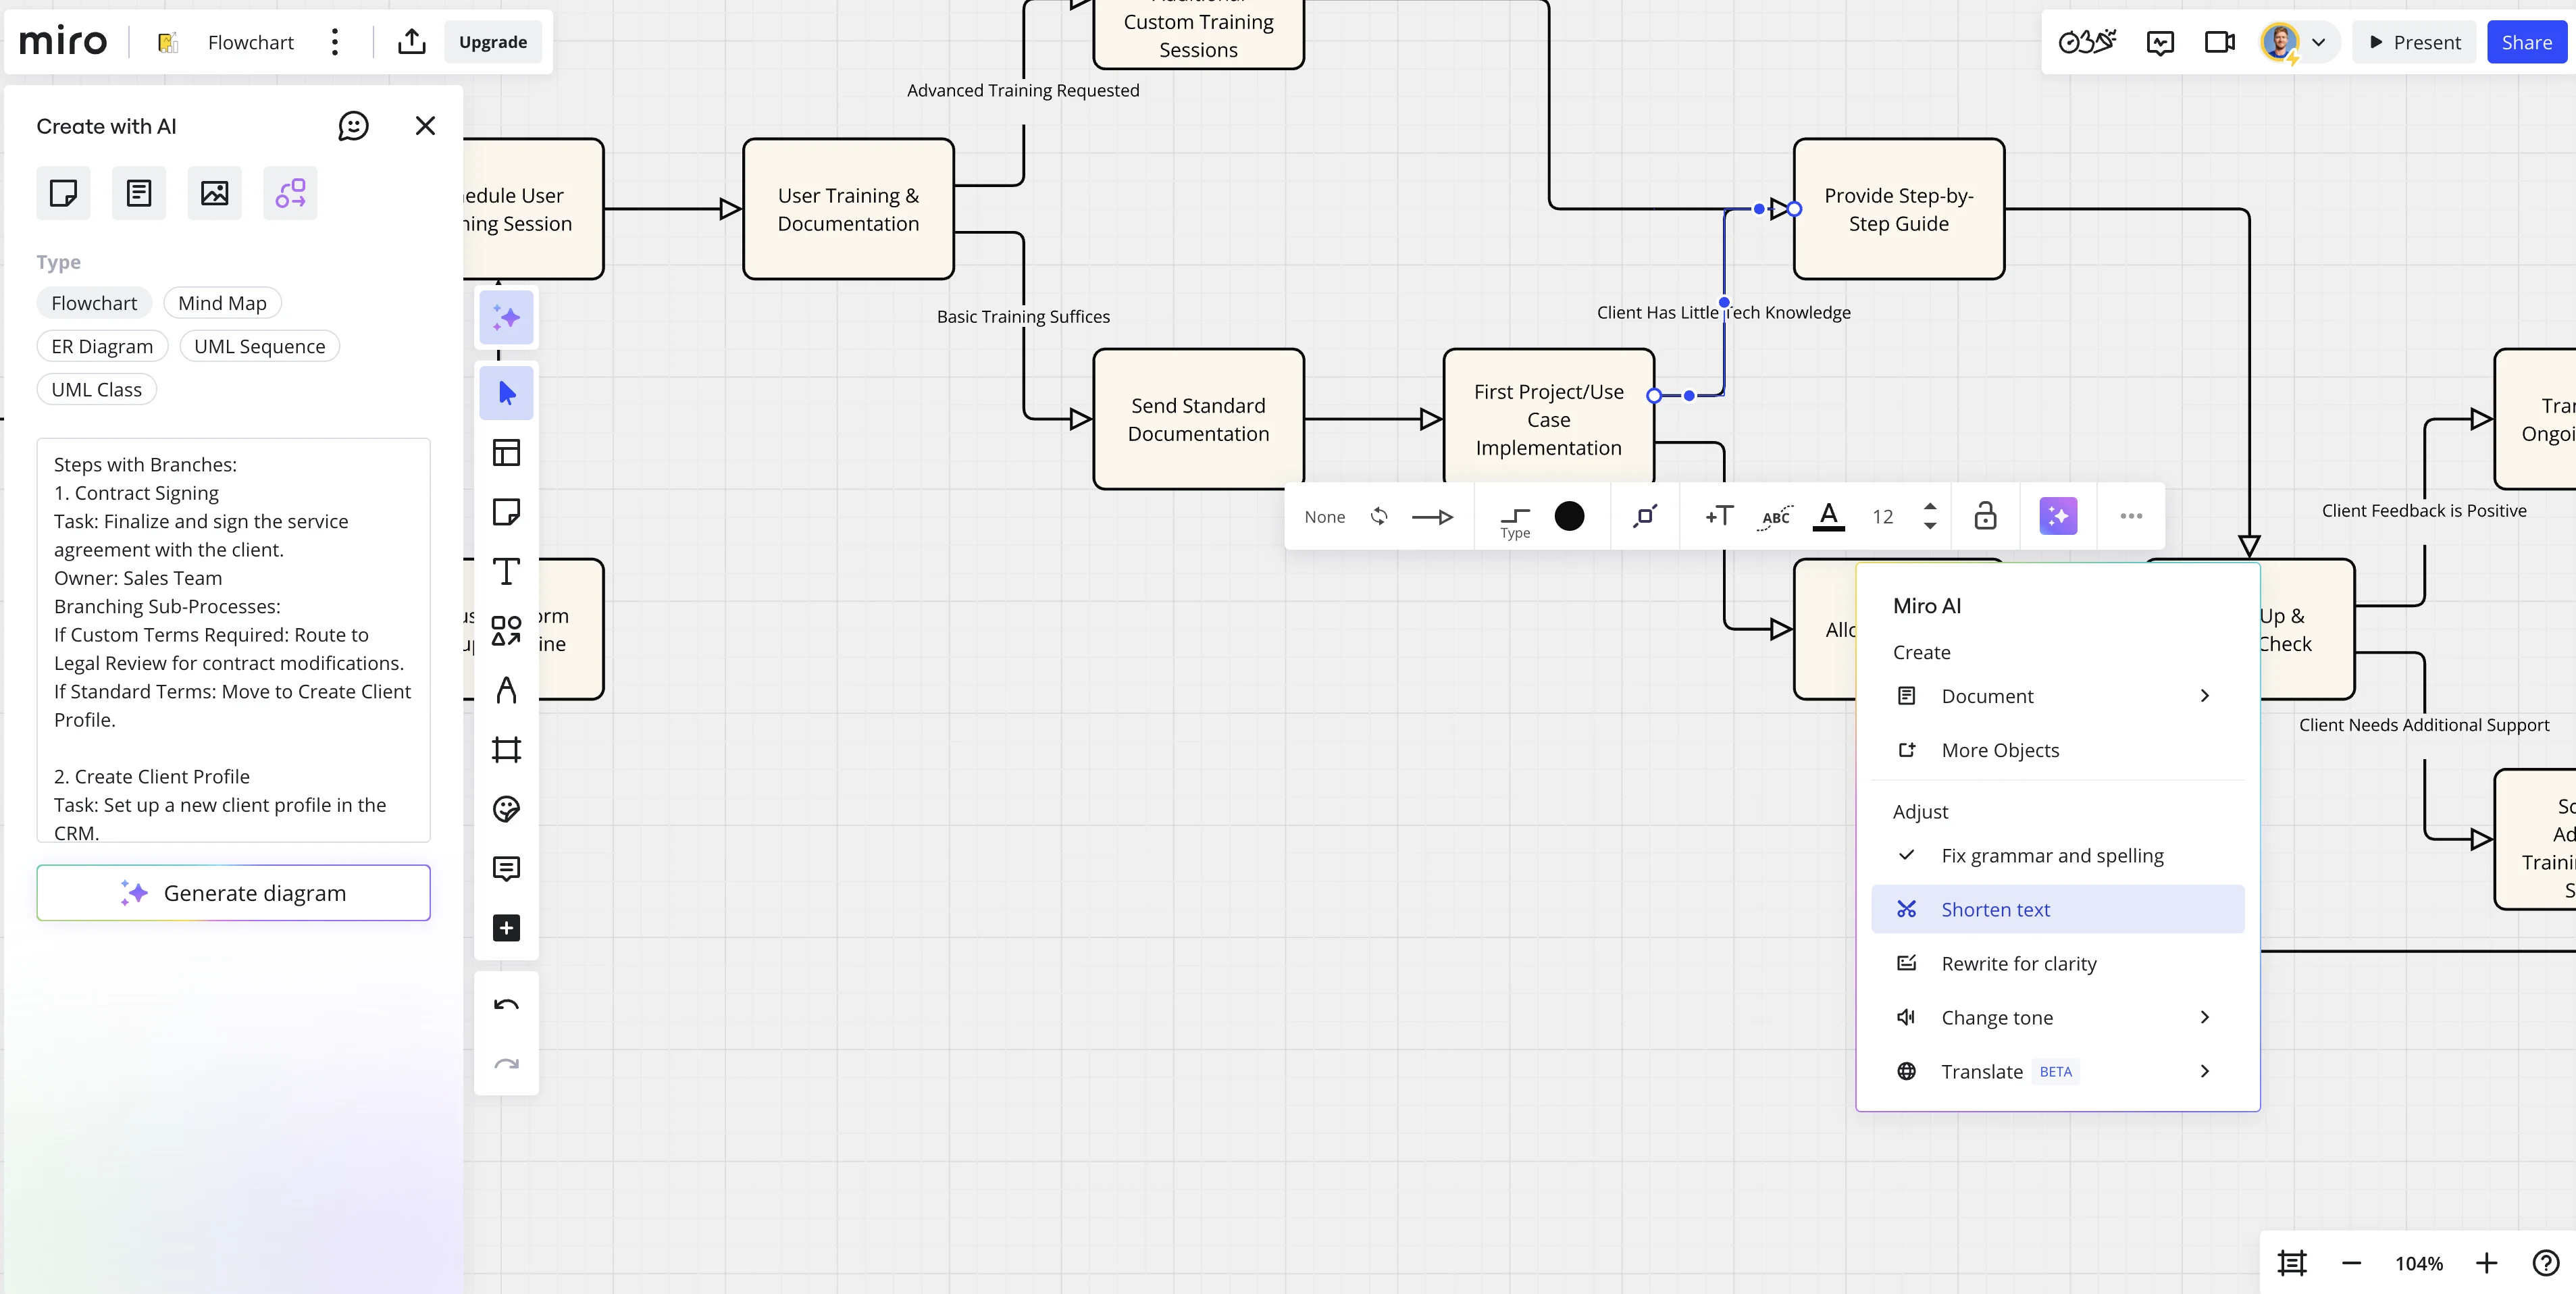The width and height of the screenshot is (2576, 1294).
Task: Click the Generate diagram button
Action: point(233,893)
